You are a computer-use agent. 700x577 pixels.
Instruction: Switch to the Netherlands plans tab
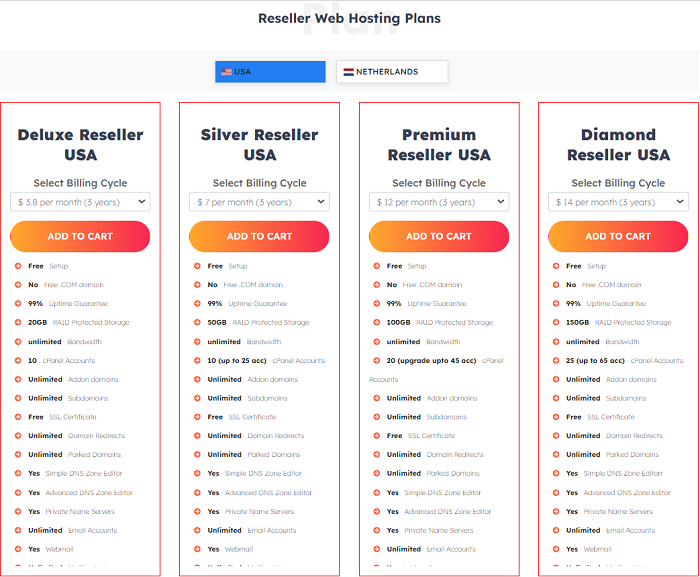click(392, 72)
